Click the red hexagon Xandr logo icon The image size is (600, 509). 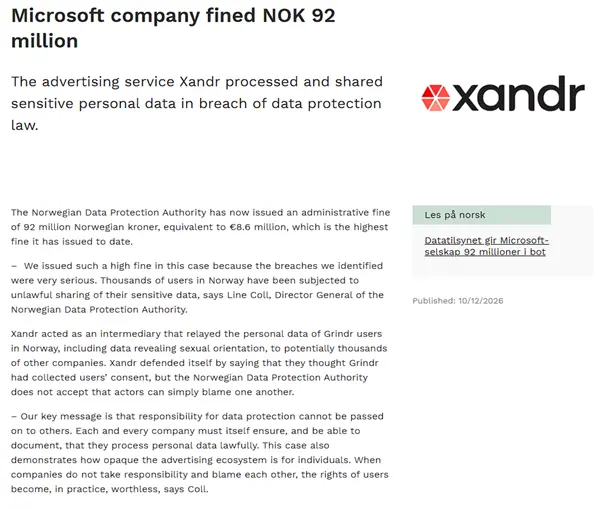[435, 98]
